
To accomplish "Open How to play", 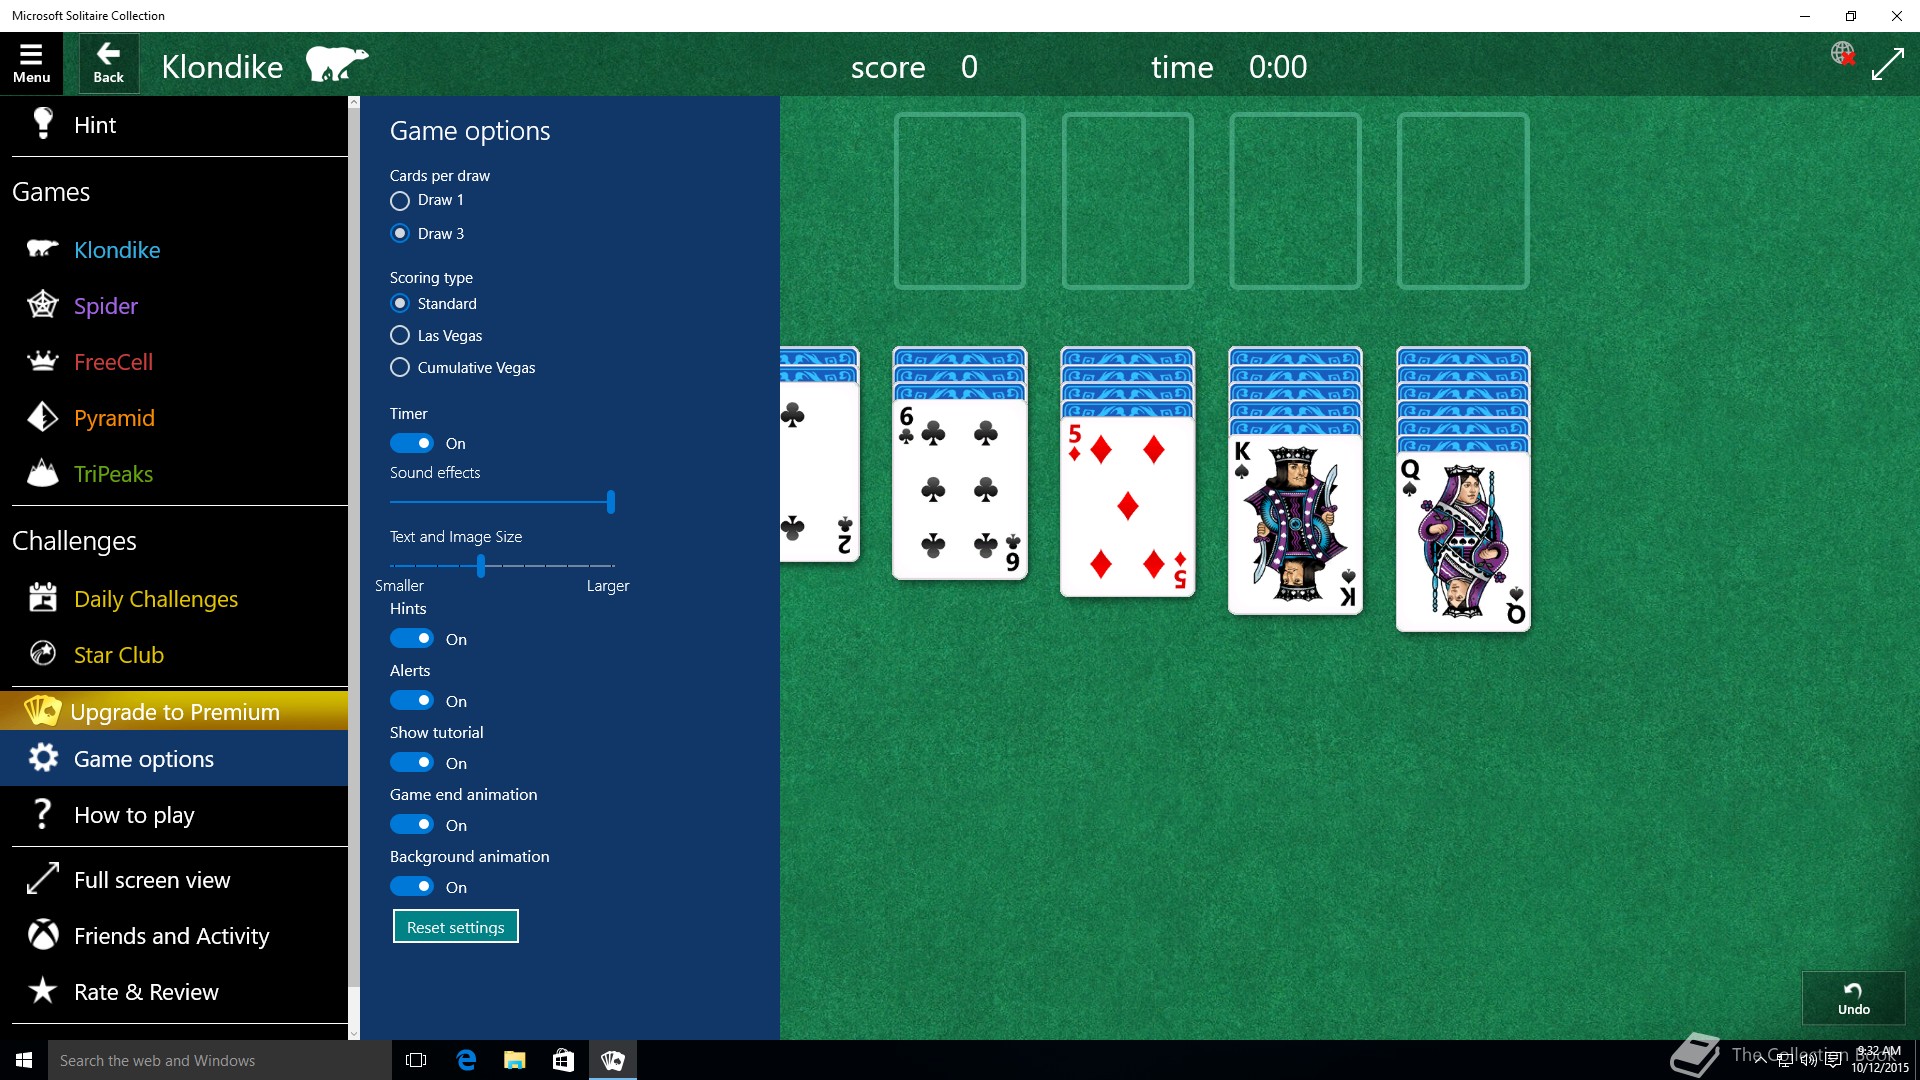I will (x=174, y=815).
